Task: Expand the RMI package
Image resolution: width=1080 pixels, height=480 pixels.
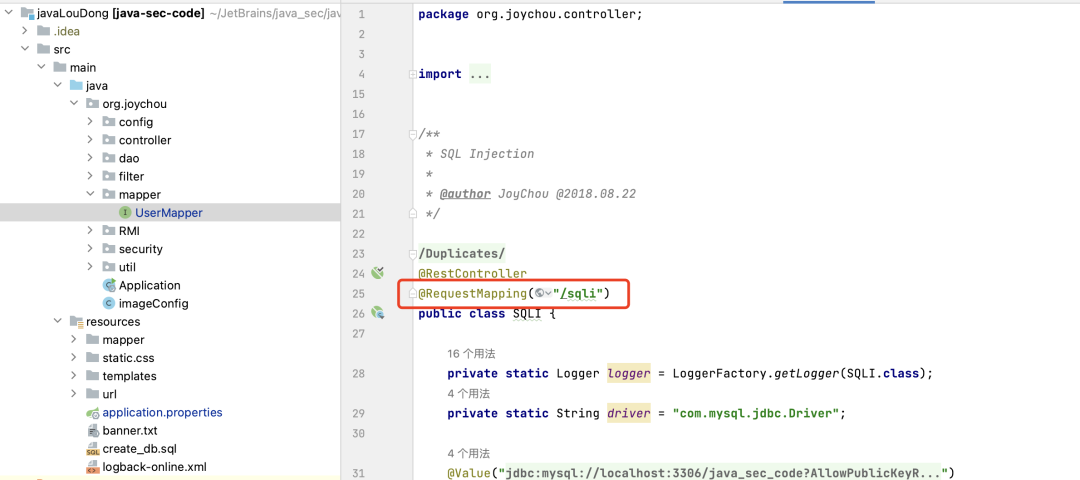Action: click(x=90, y=231)
